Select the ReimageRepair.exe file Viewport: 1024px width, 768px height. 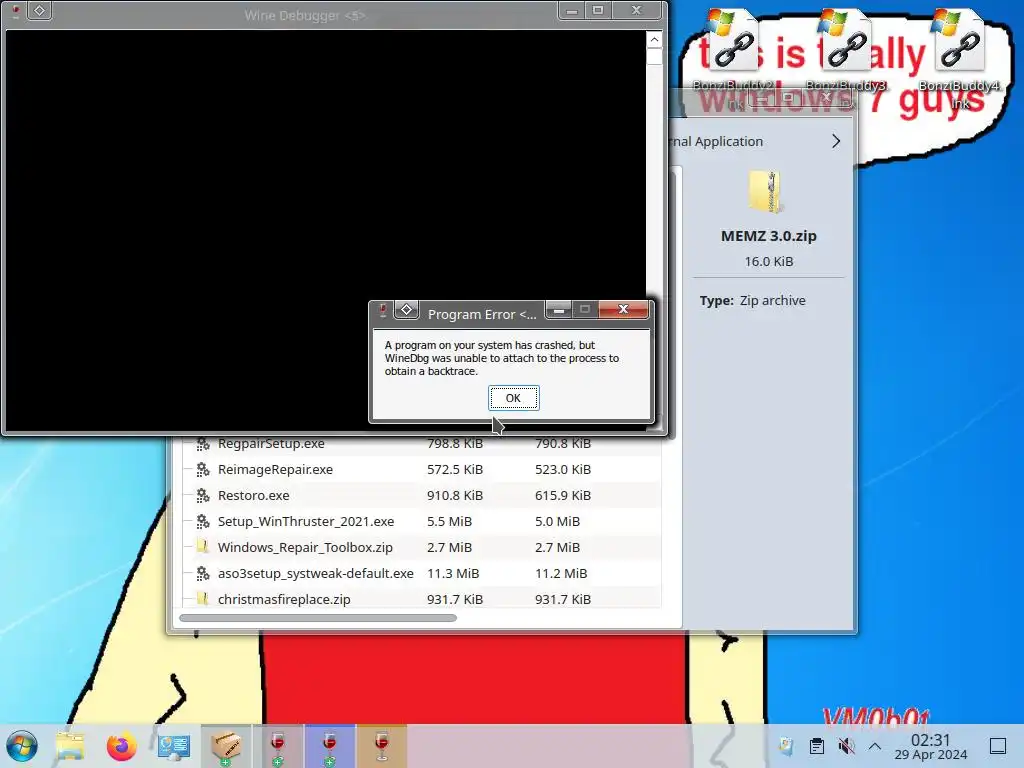click(x=275, y=469)
